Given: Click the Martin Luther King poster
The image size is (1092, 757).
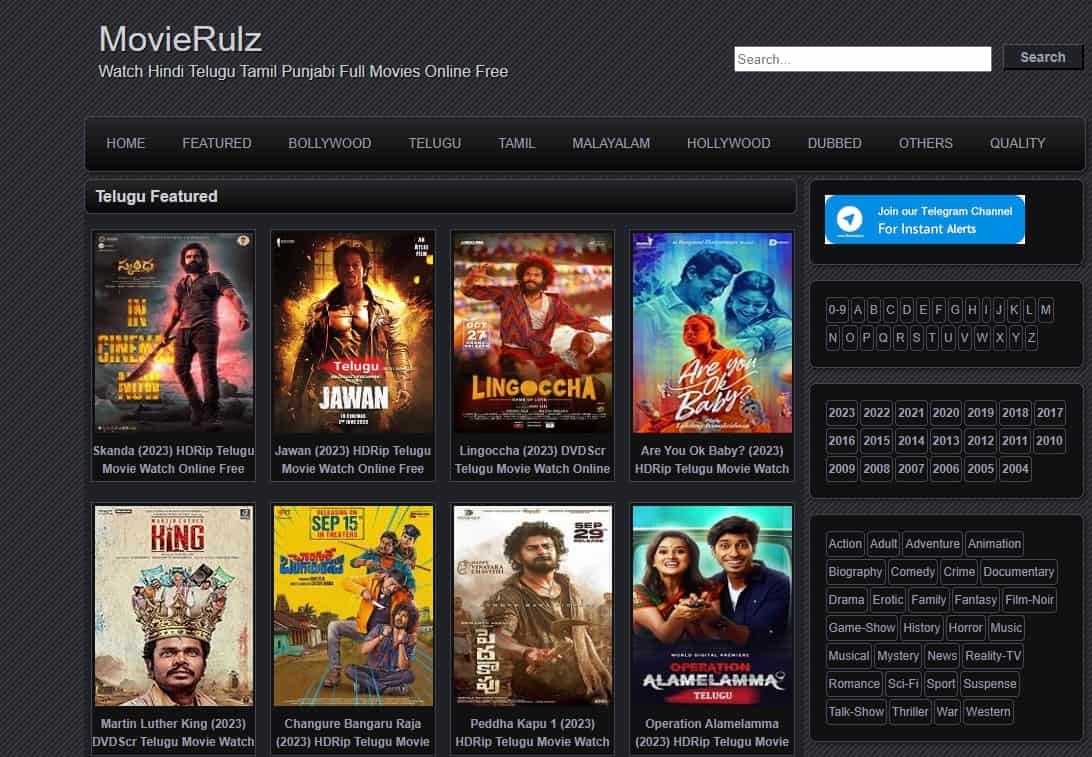Looking at the screenshot, I should pyautogui.click(x=173, y=605).
